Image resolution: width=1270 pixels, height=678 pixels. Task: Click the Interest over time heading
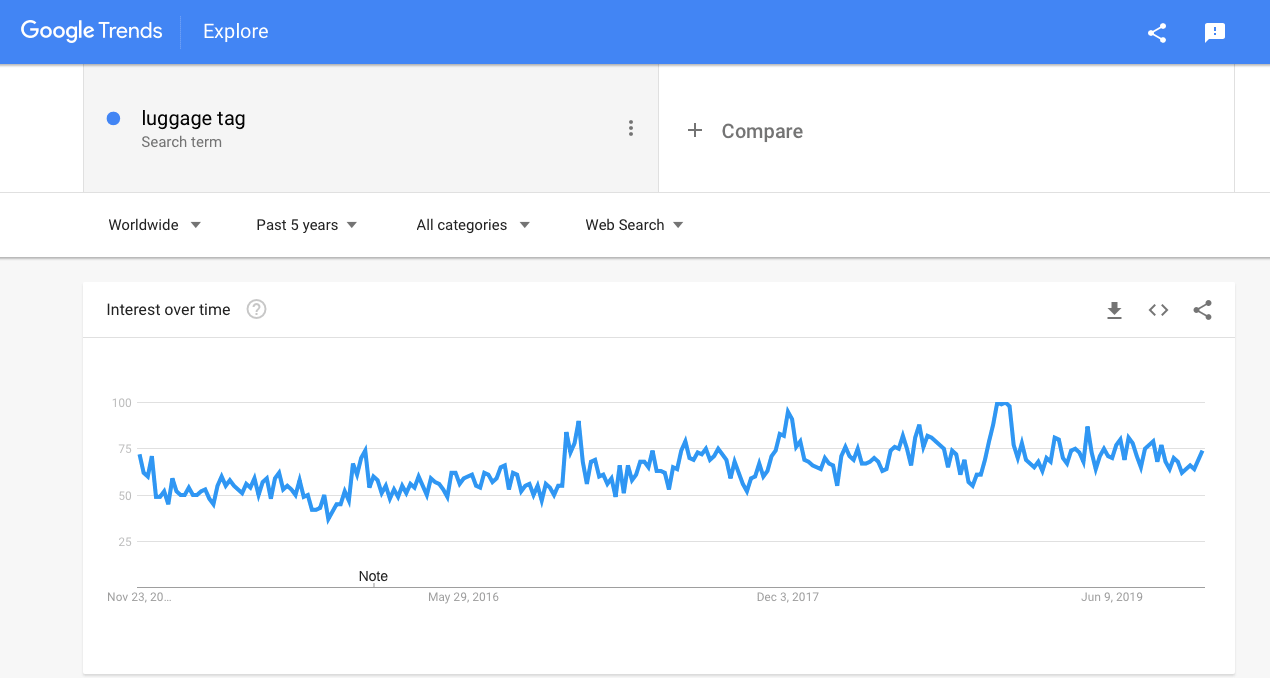pos(168,310)
